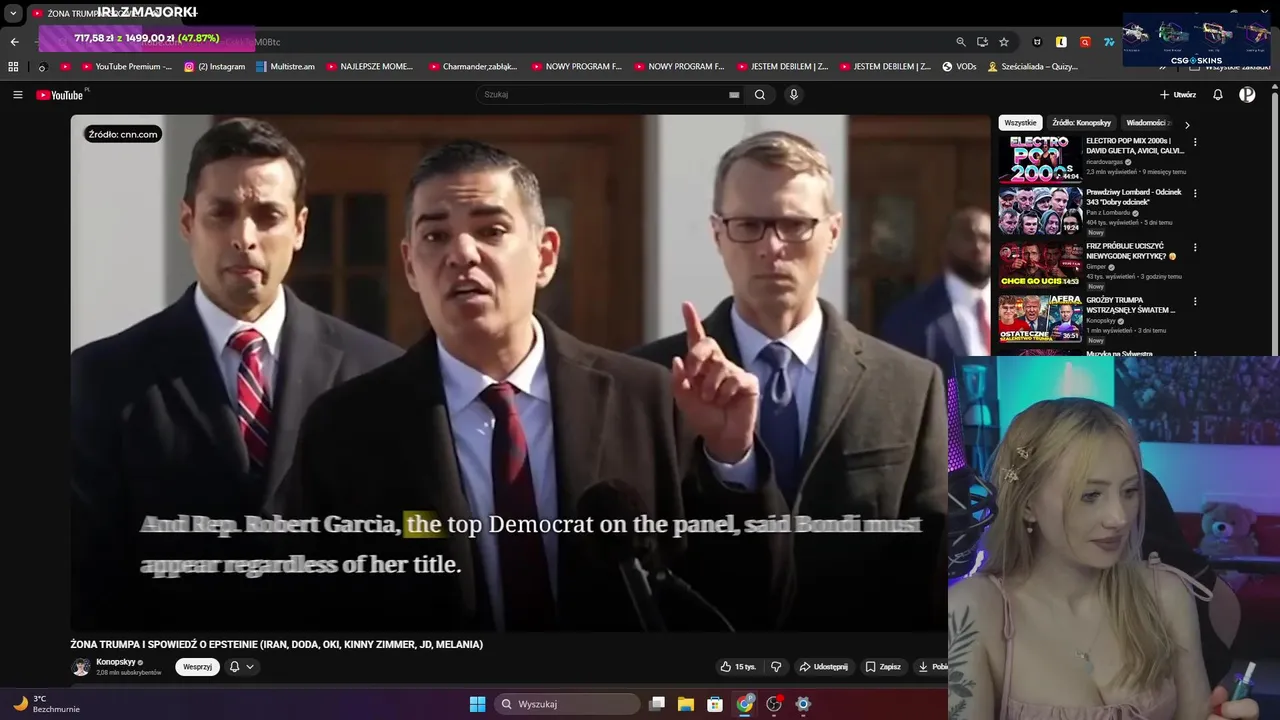Open the weather widget showing 3°C
This screenshot has height=720, width=1280.
pos(45,704)
